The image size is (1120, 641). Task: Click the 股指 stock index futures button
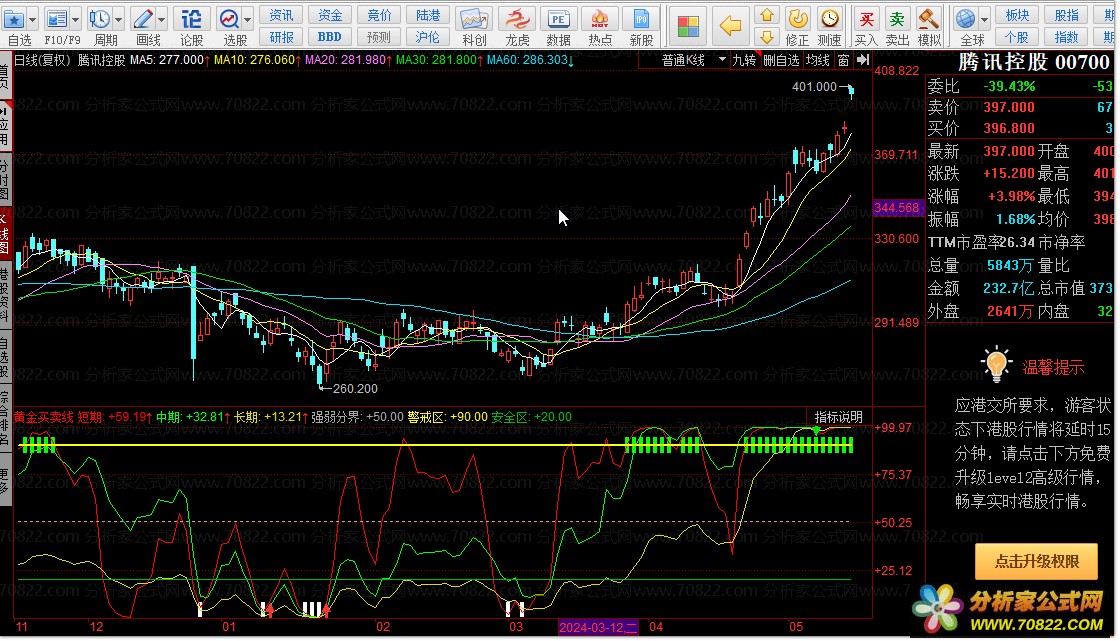(x=1066, y=15)
